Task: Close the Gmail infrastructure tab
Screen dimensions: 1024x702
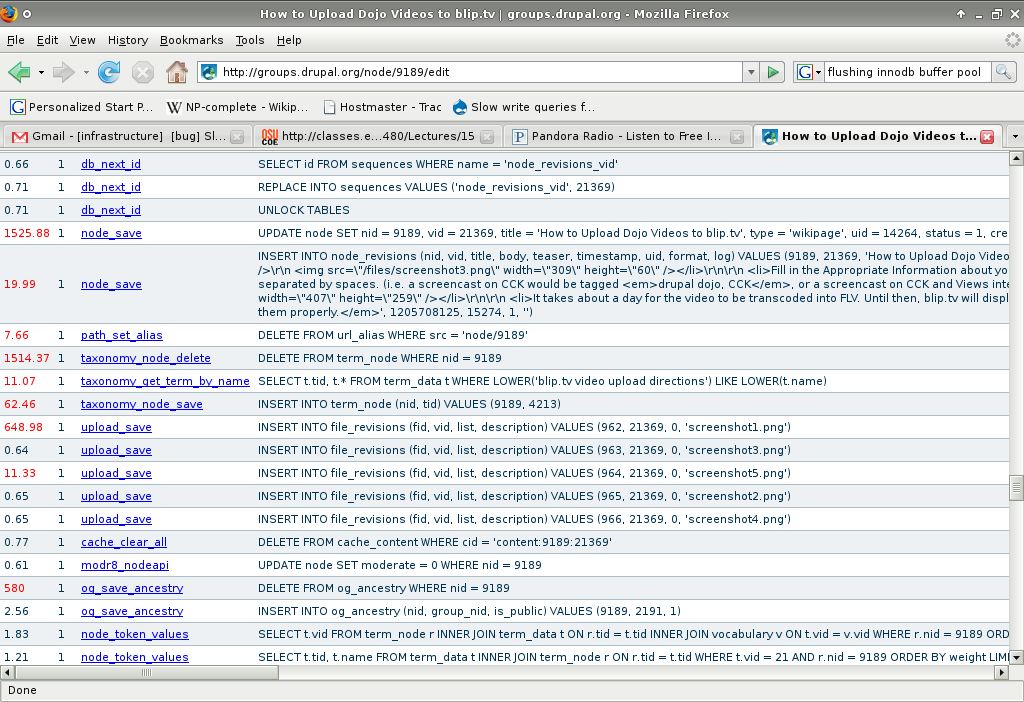Action: pos(237,136)
